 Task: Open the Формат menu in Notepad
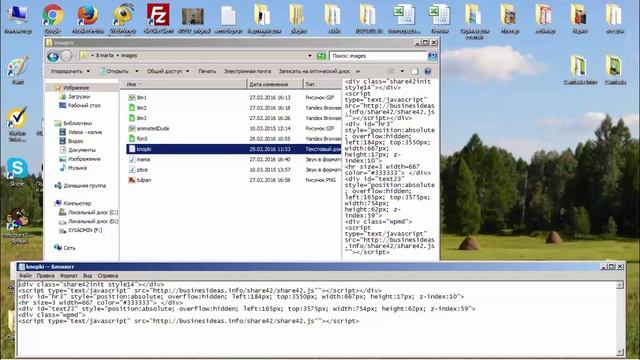[x=69, y=276]
